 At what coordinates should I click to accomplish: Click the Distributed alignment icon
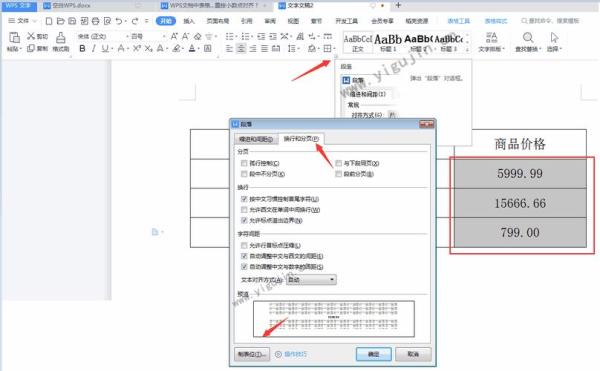276,49
